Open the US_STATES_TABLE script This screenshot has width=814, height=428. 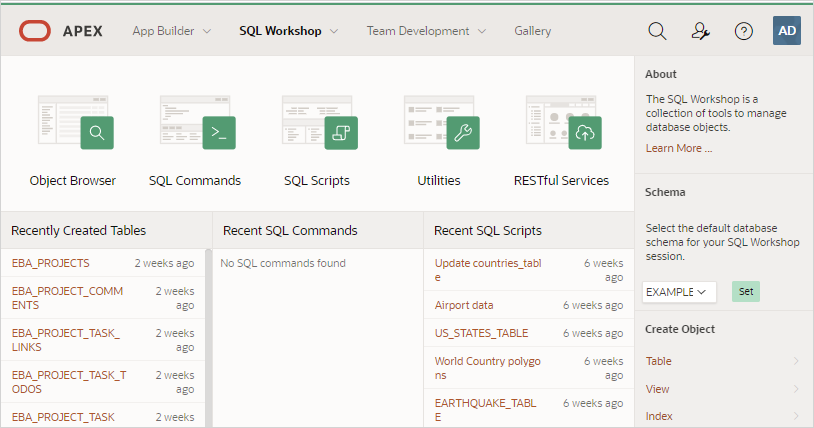click(481, 333)
